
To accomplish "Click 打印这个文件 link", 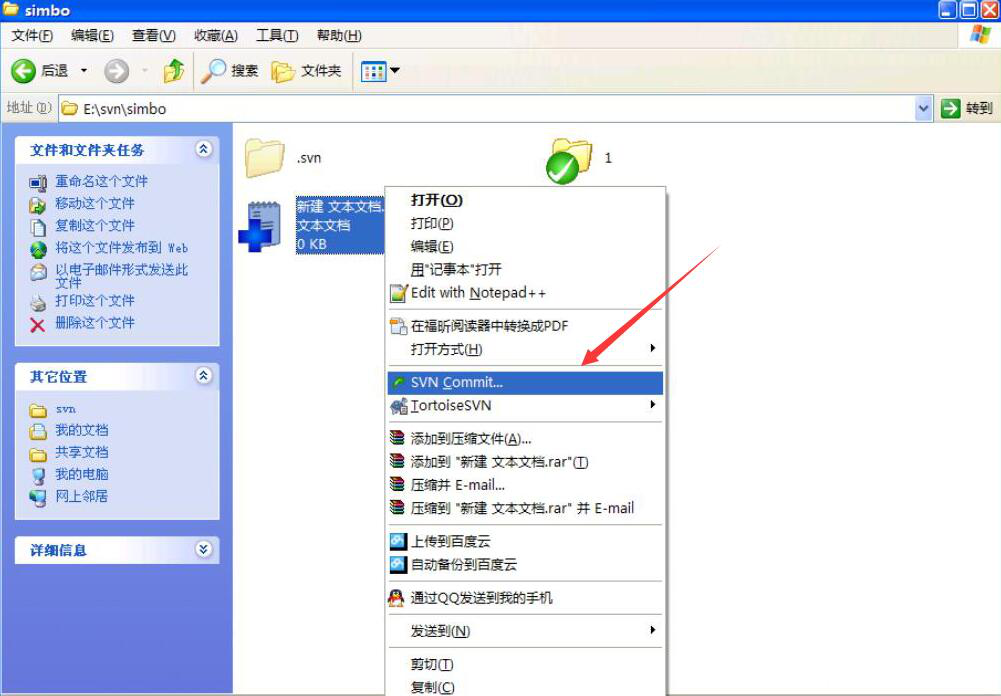I will coord(94,301).
